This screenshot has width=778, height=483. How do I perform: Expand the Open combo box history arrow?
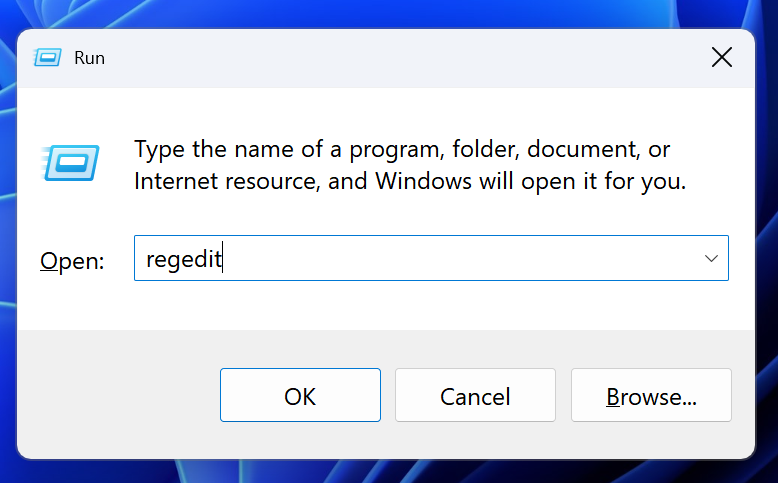[711, 258]
